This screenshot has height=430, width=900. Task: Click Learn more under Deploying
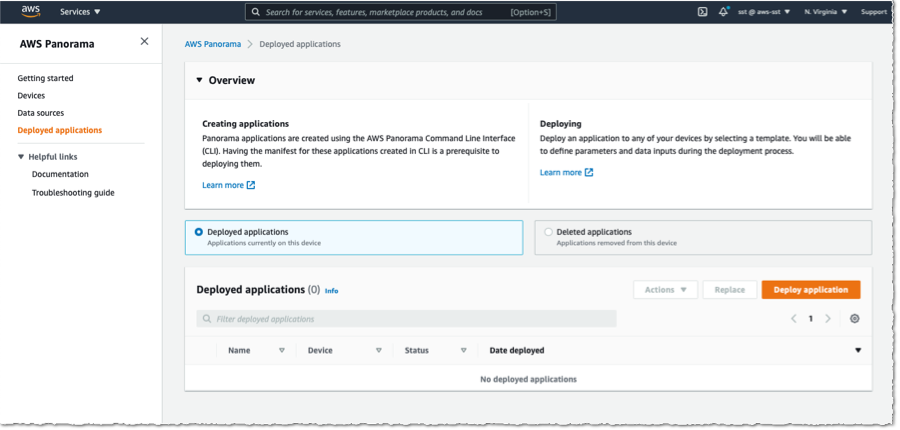click(561, 172)
